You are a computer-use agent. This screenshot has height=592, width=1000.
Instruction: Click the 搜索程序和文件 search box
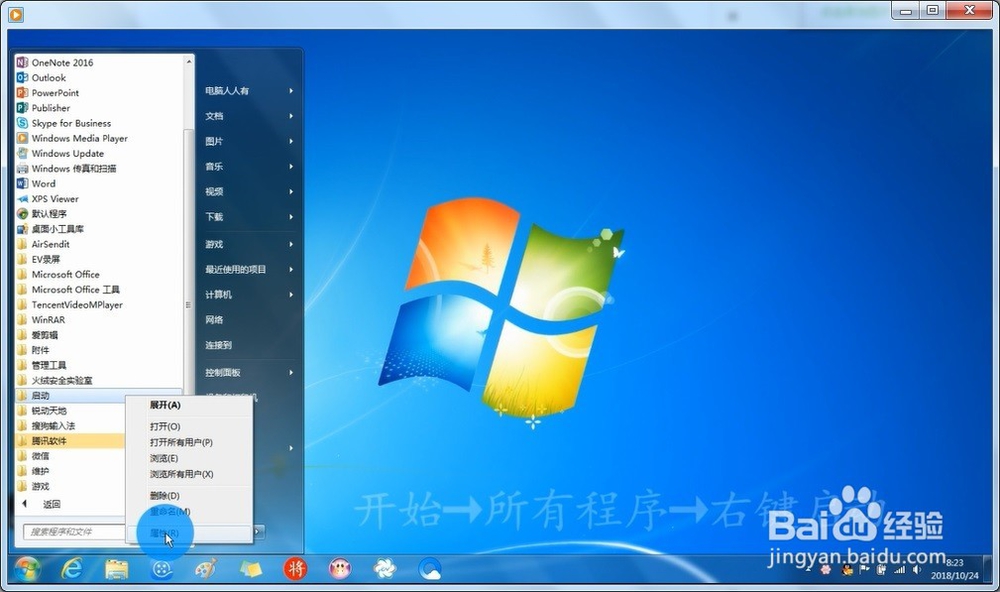coord(75,531)
